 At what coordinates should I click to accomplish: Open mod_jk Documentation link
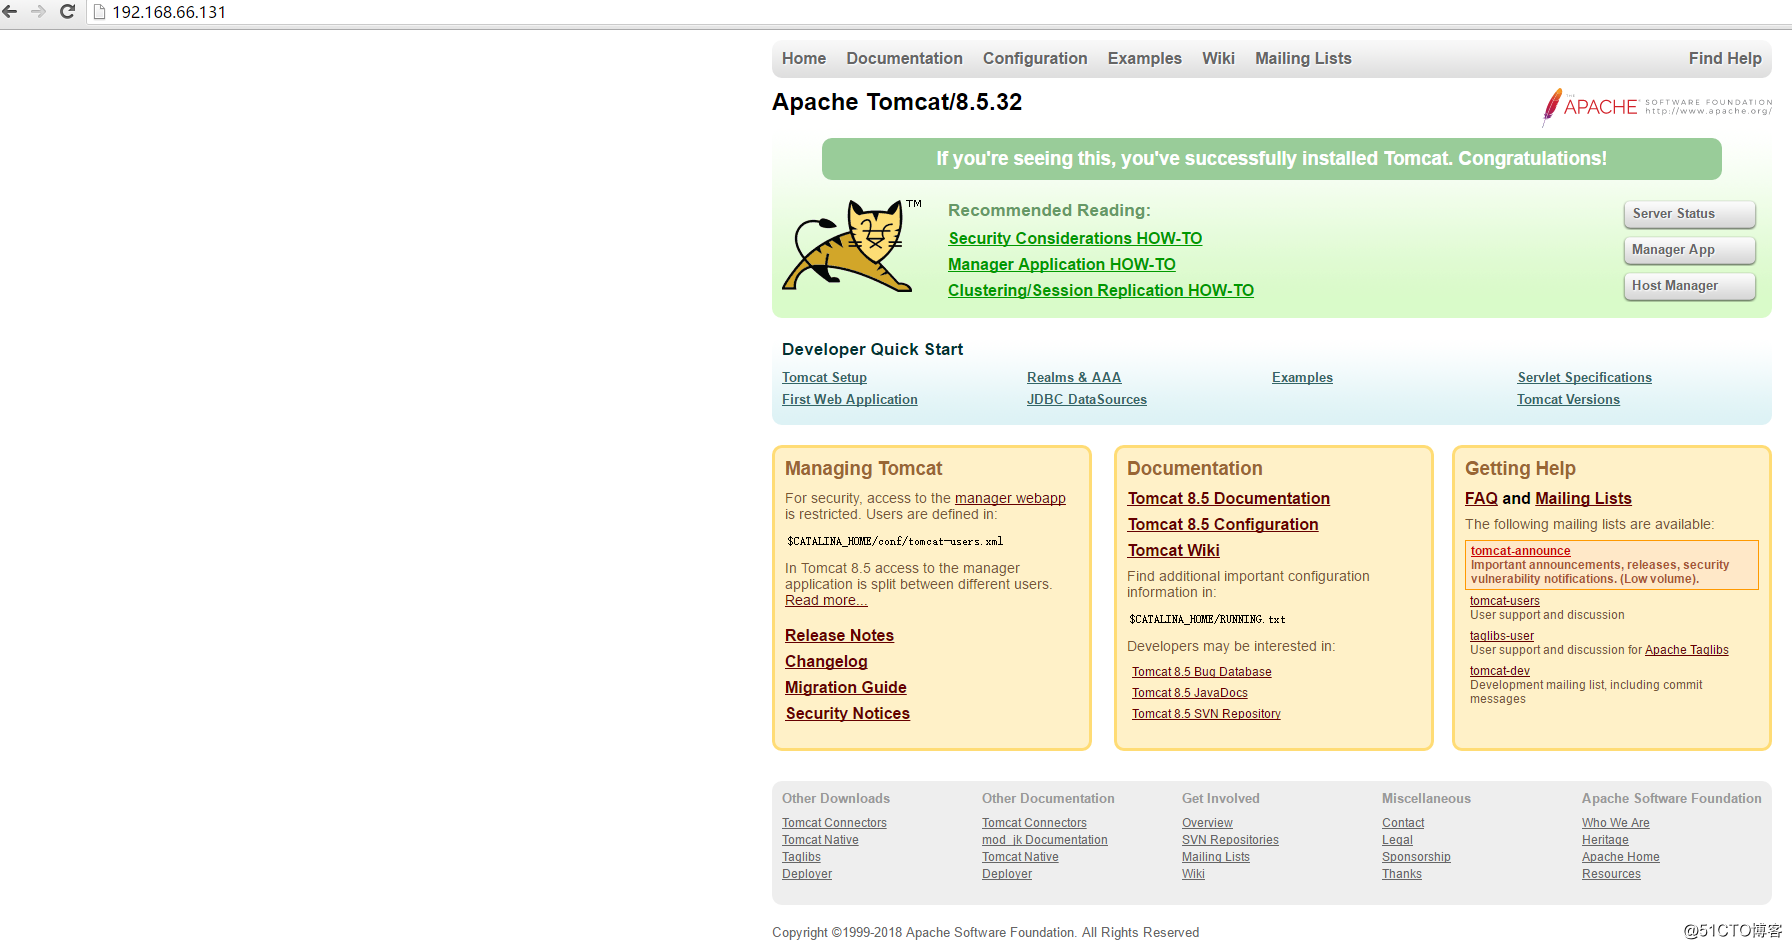tap(1045, 840)
